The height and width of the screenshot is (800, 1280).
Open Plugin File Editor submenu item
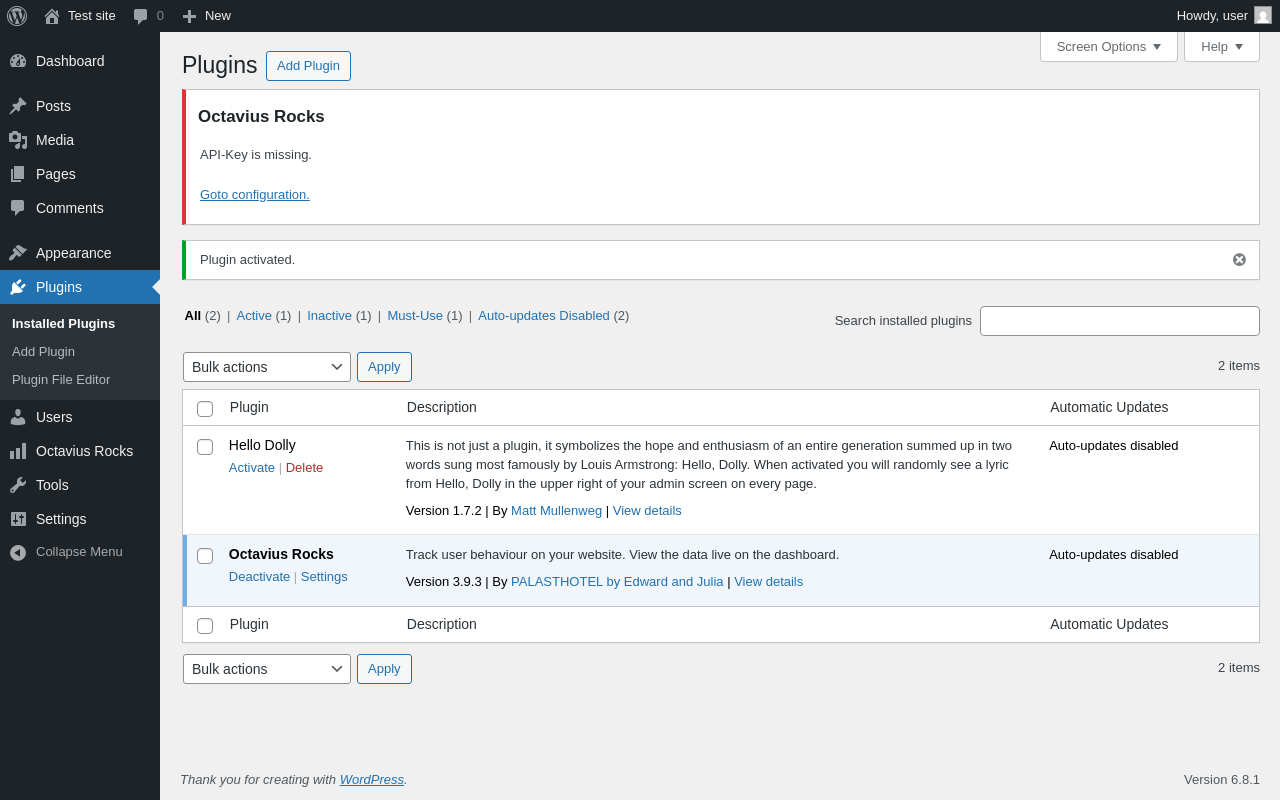pyautogui.click(x=61, y=380)
